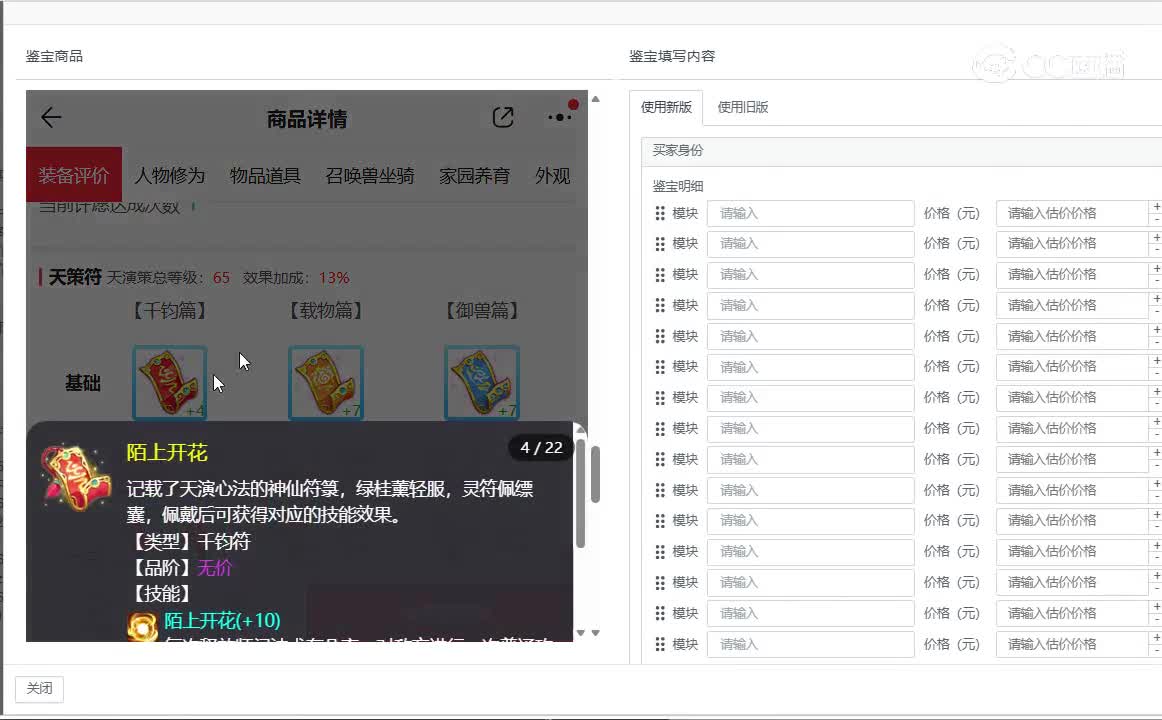This screenshot has width=1162, height=720.
Task: Increase the fourth row price with plus stepper
Action: click(1156, 299)
